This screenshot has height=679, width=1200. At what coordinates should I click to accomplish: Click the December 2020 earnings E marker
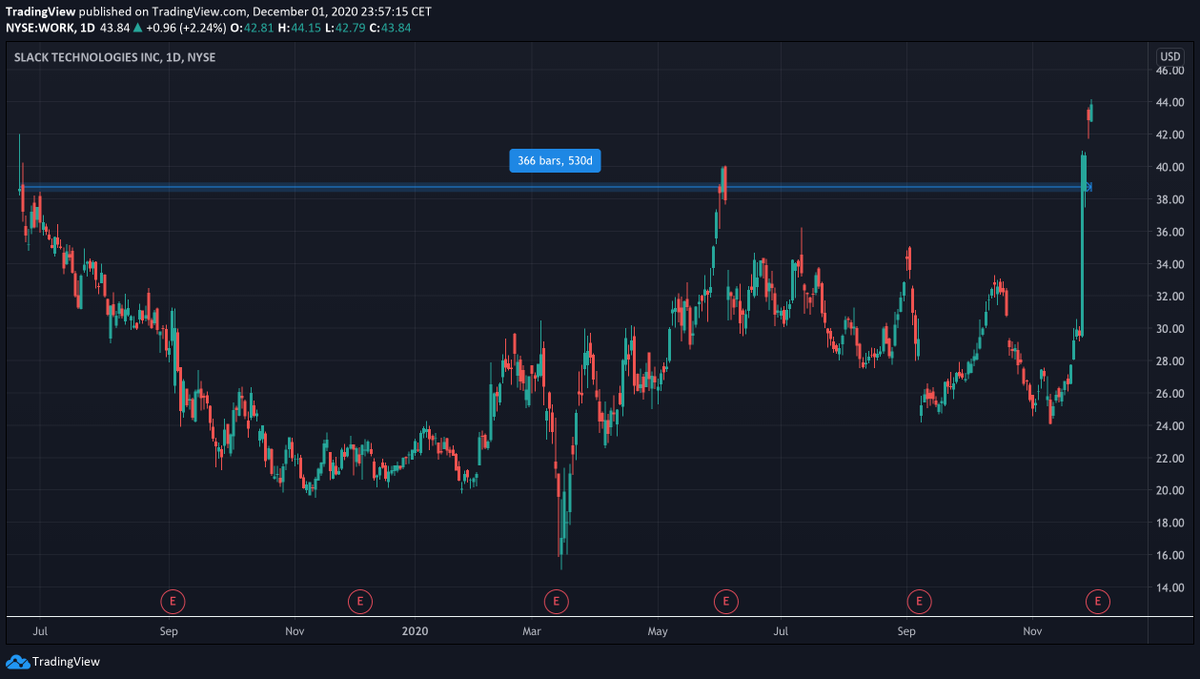[x=1098, y=601]
